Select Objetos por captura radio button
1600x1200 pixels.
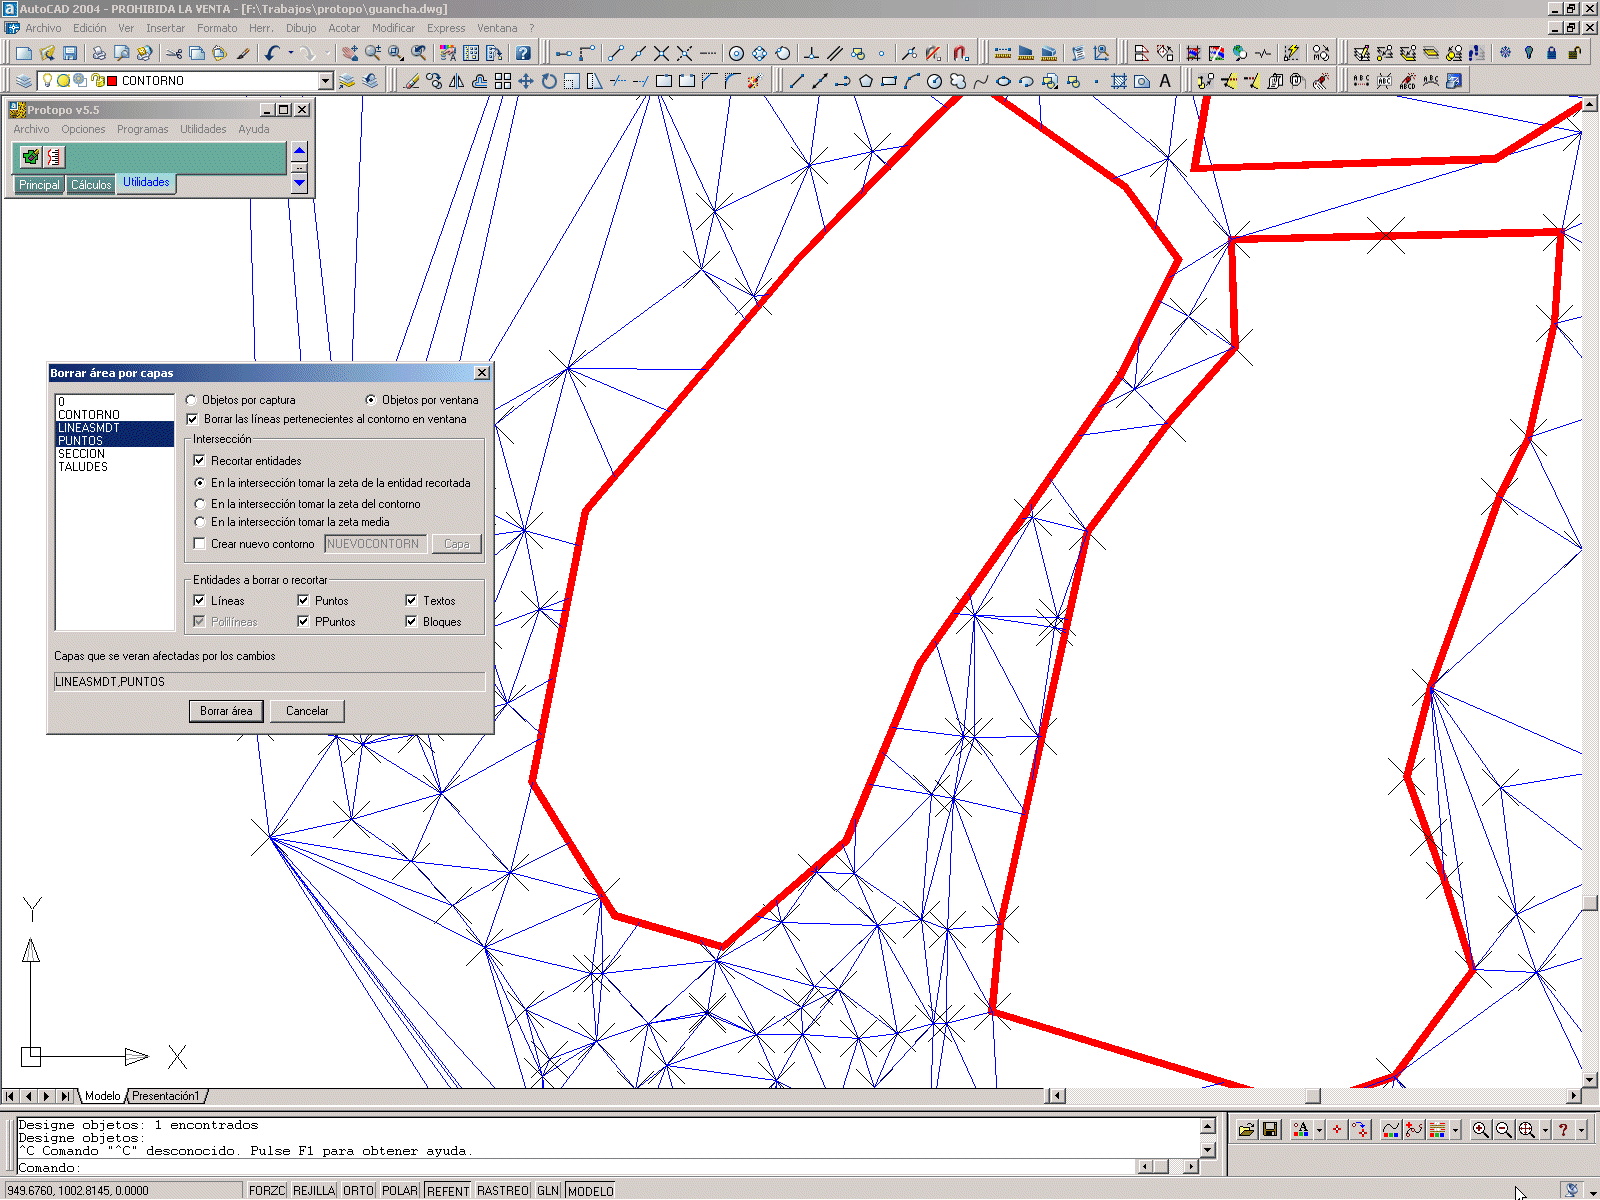coord(191,400)
